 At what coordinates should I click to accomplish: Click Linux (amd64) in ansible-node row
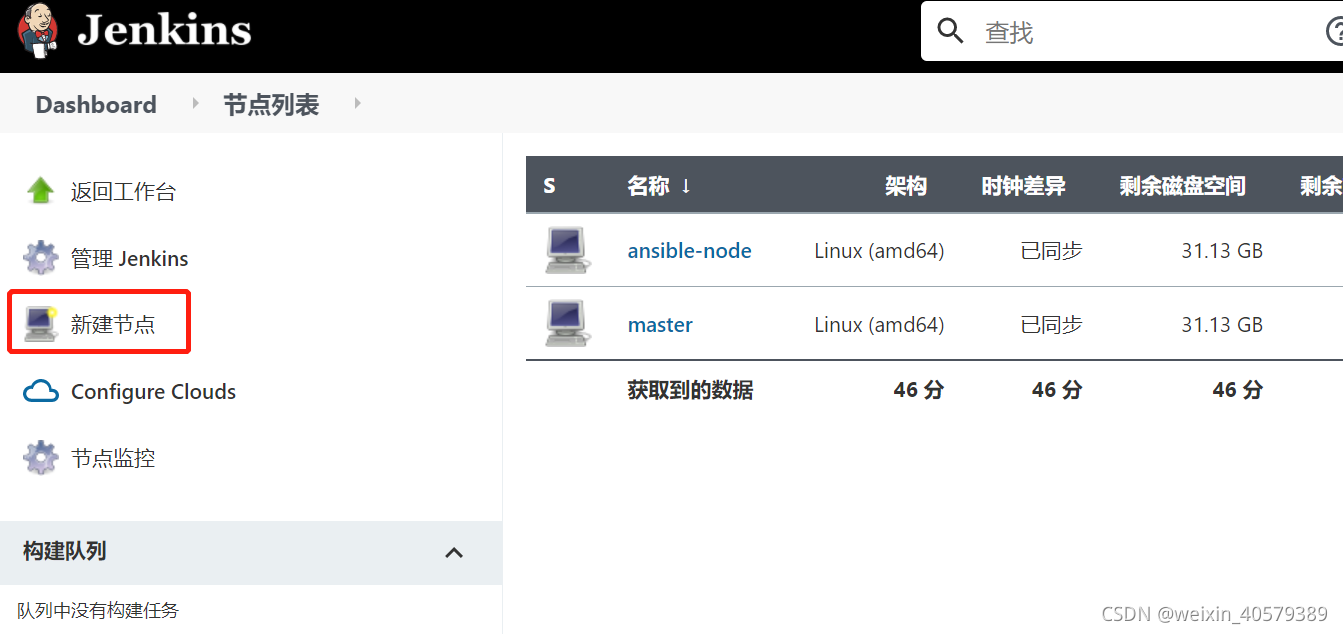pyautogui.click(x=879, y=251)
